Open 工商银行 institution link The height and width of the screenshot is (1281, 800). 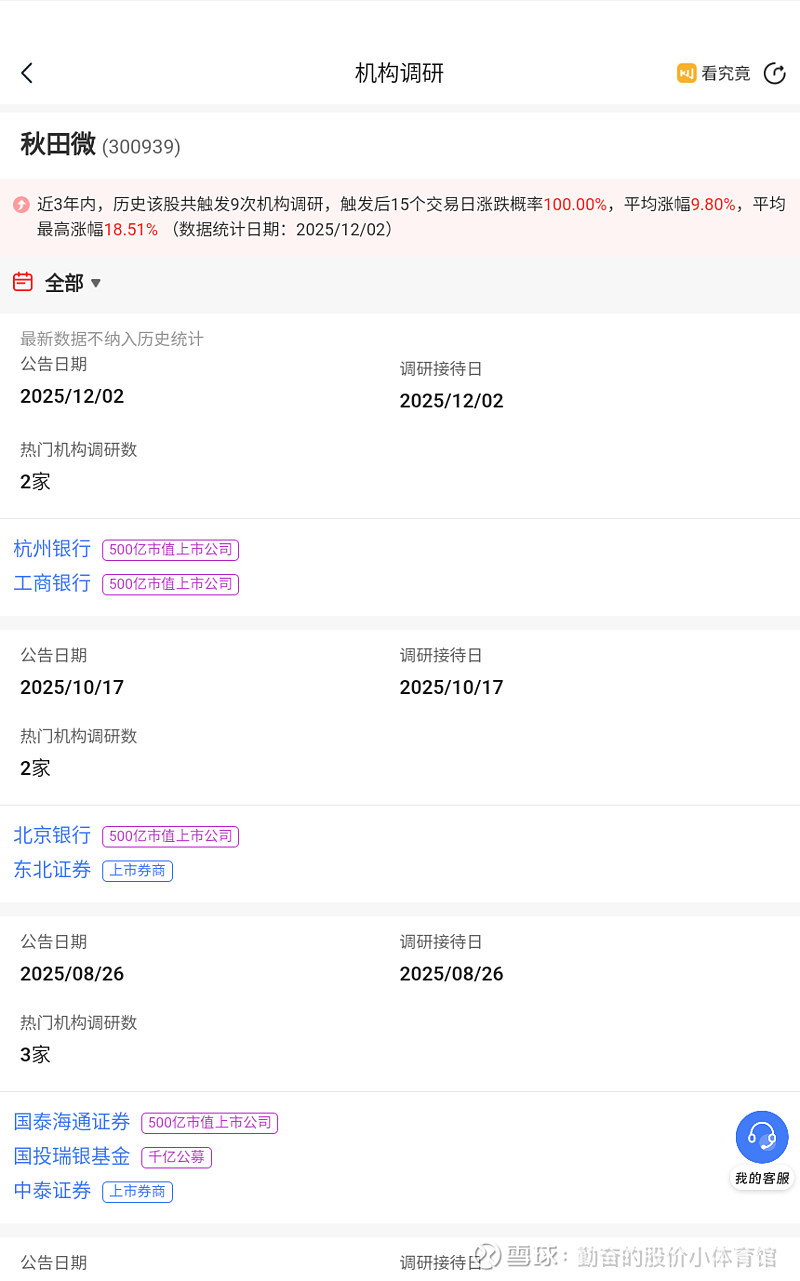coord(52,583)
